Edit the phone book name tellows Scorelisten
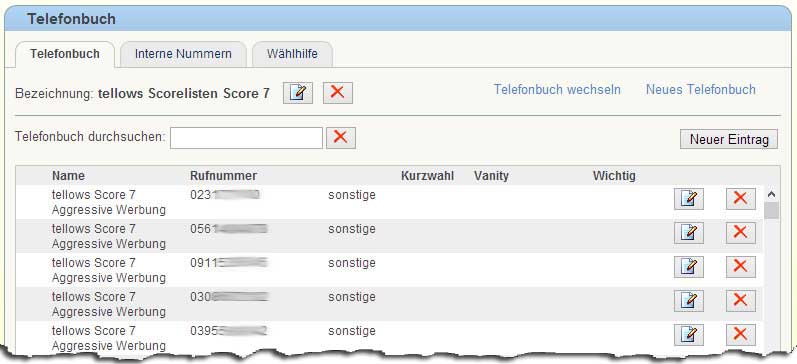The image size is (797, 364). point(298,93)
